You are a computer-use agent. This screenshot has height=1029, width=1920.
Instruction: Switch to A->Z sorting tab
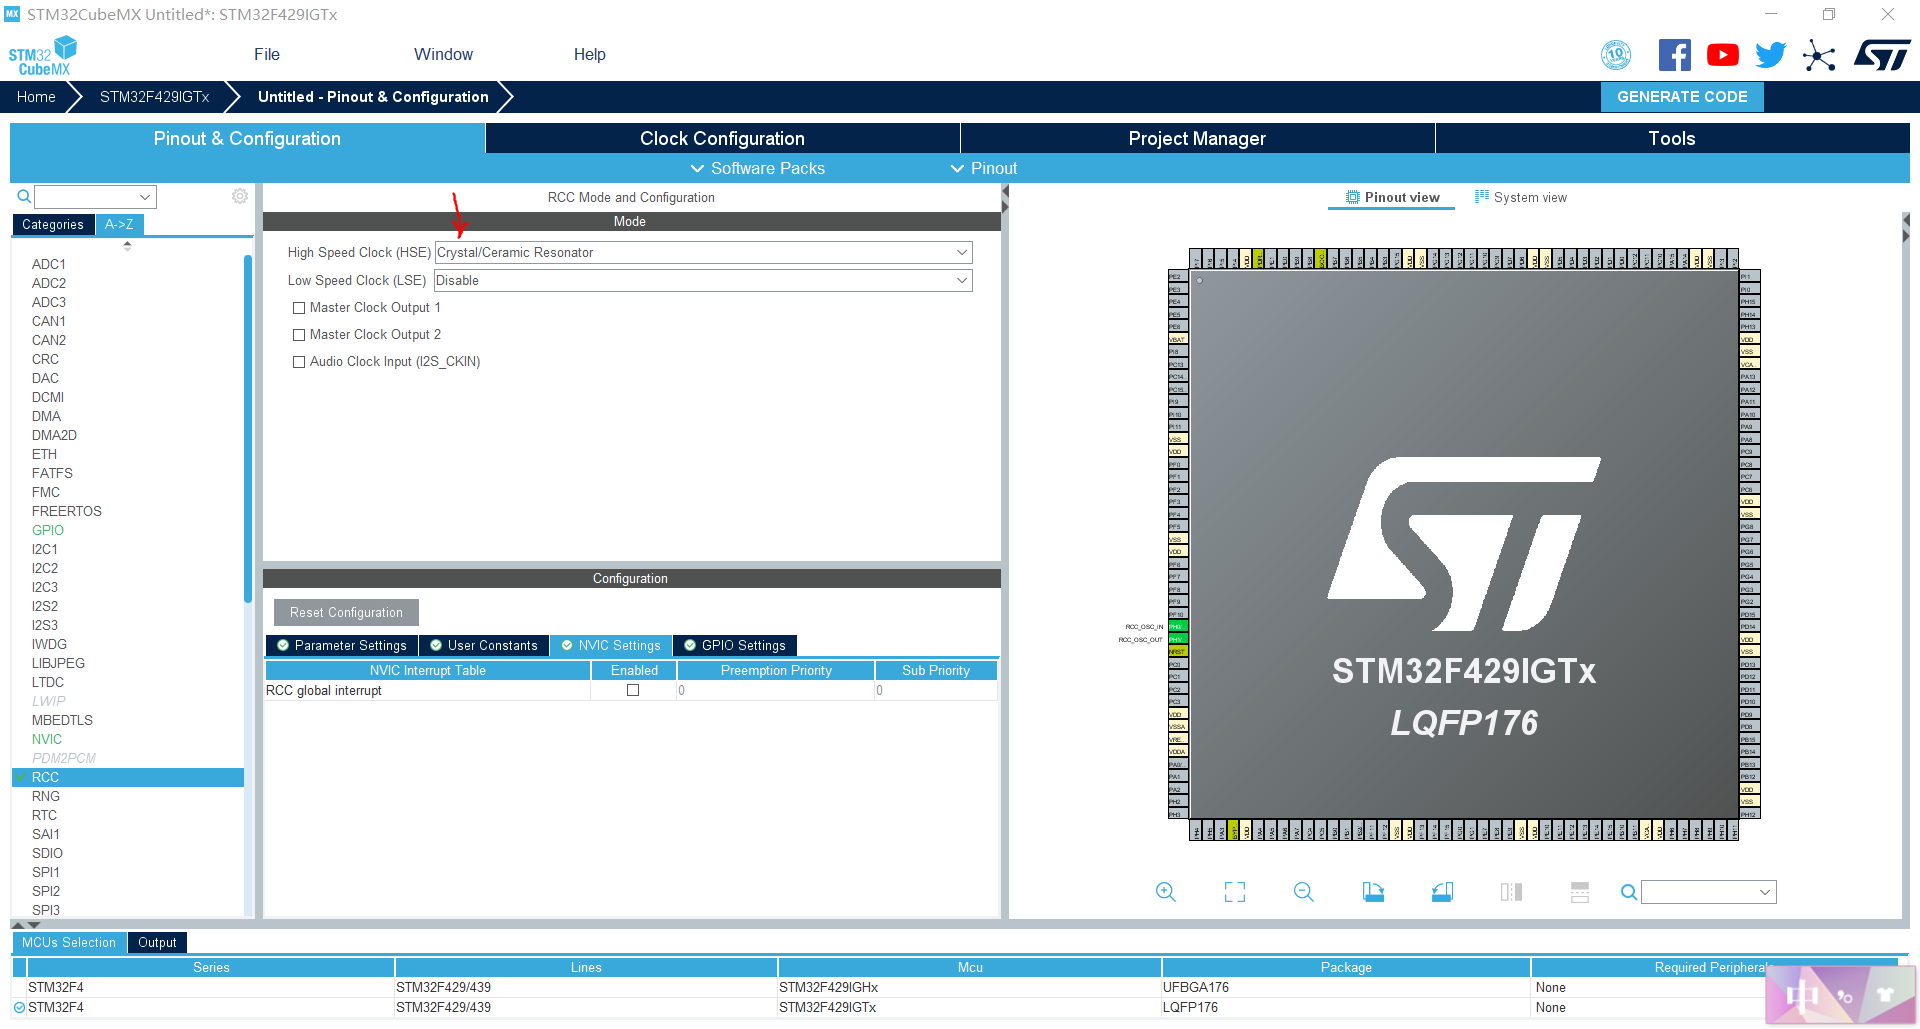[x=119, y=225]
